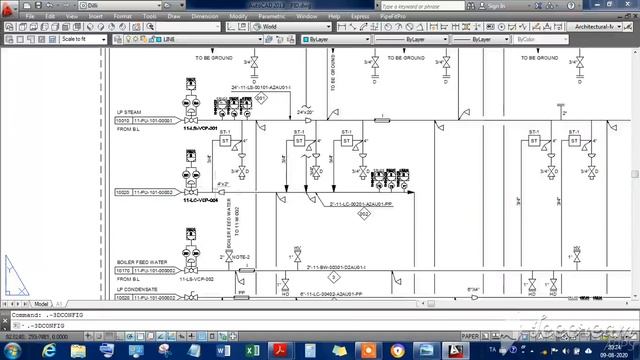Click the keyword search input field
The height and width of the screenshot is (360, 640).
pos(422,6)
